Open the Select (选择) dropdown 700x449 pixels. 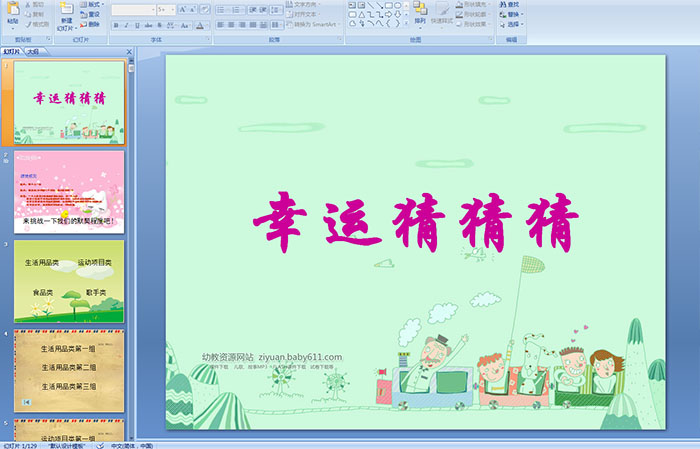512,24
